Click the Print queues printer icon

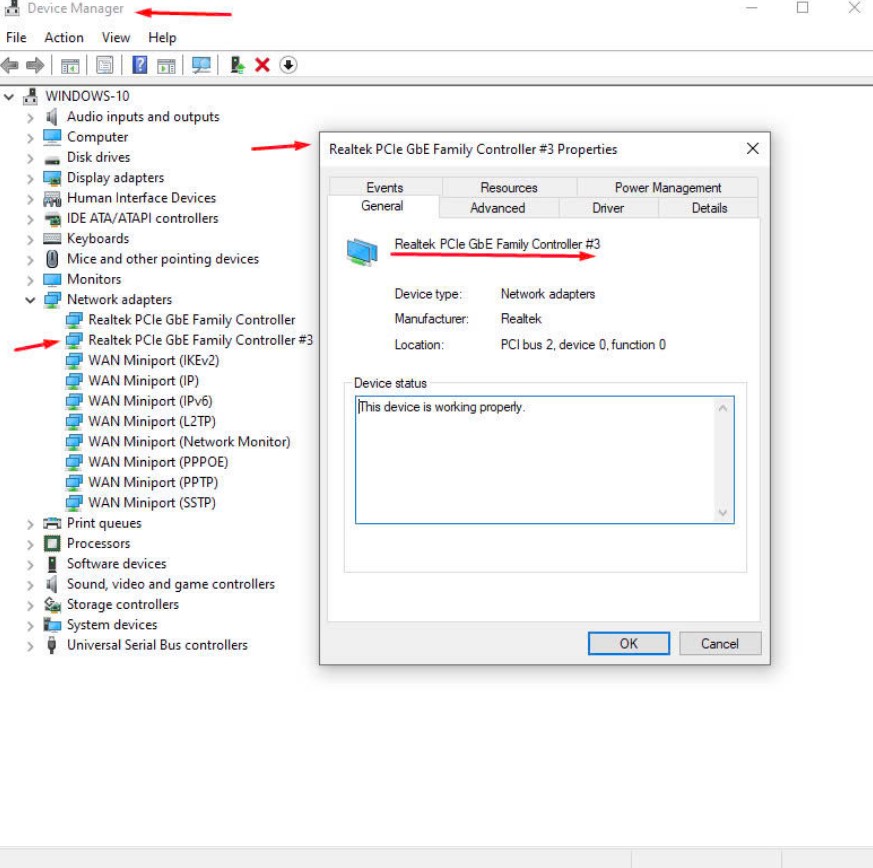click(52, 523)
